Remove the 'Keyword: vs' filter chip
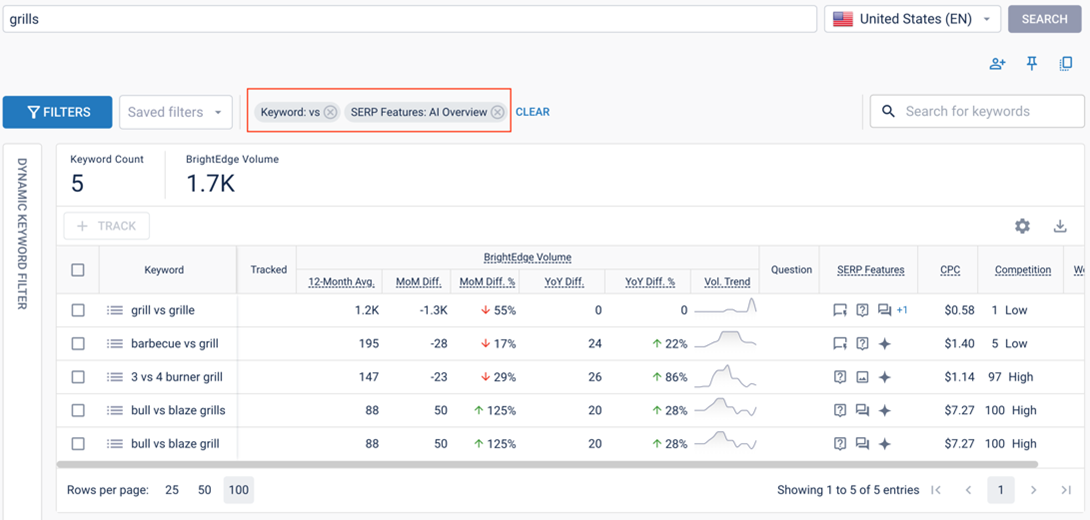1090x520 pixels. (x=330, y=112)
